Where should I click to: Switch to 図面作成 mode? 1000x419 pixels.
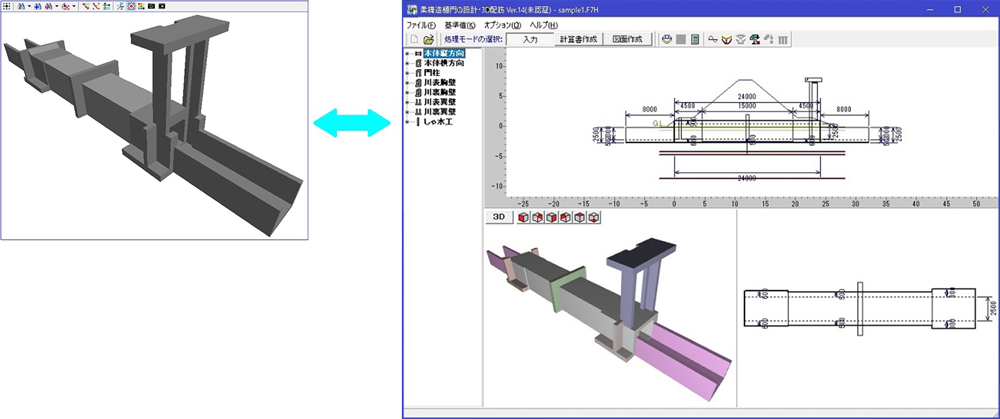(628, 40)
